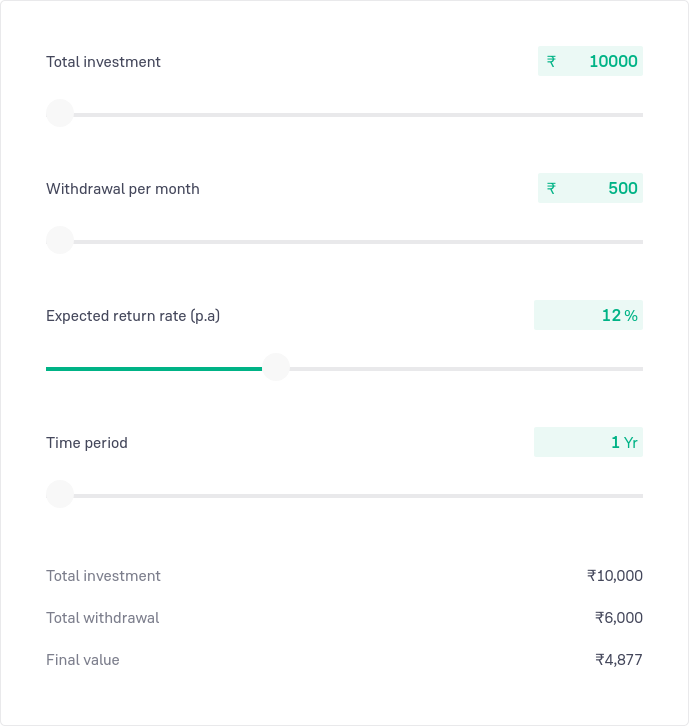Image resolution: width=689 pixels, height=726 pixels.
Task: Click the Expected return rate (p.a) label
Action: pos(133,316)
